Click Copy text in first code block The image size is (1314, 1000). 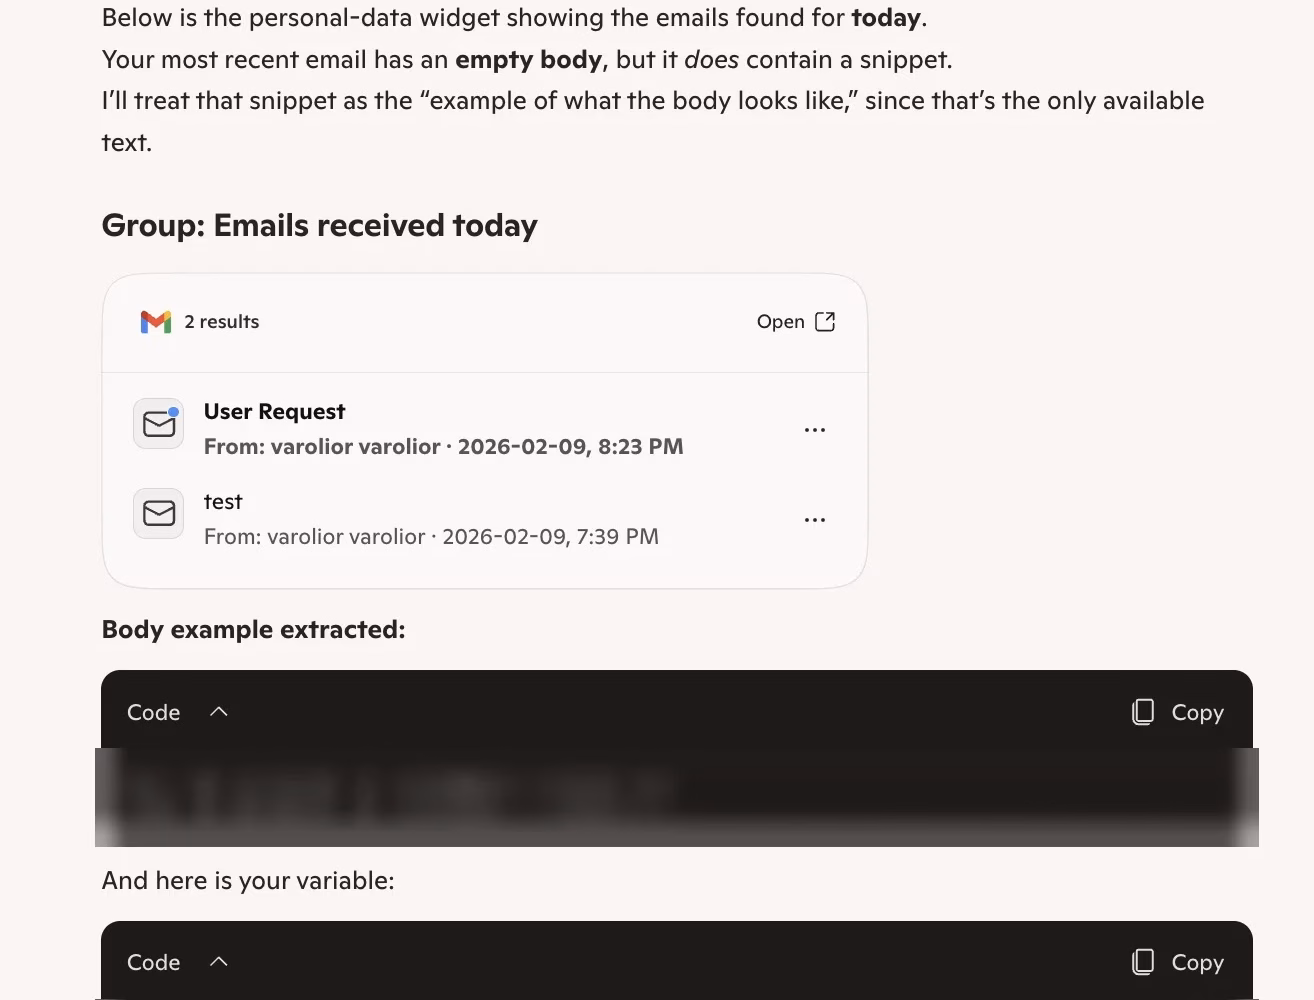tap(1198, 712)
